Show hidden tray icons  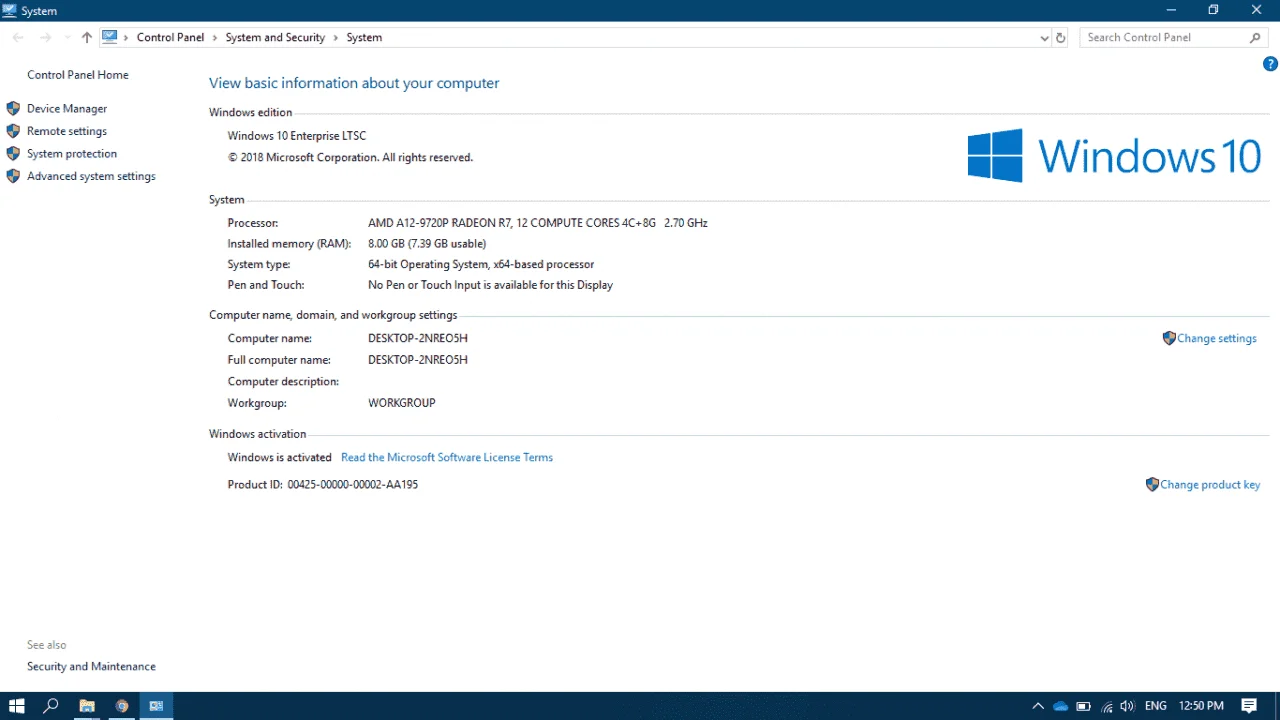point(1038,706)
